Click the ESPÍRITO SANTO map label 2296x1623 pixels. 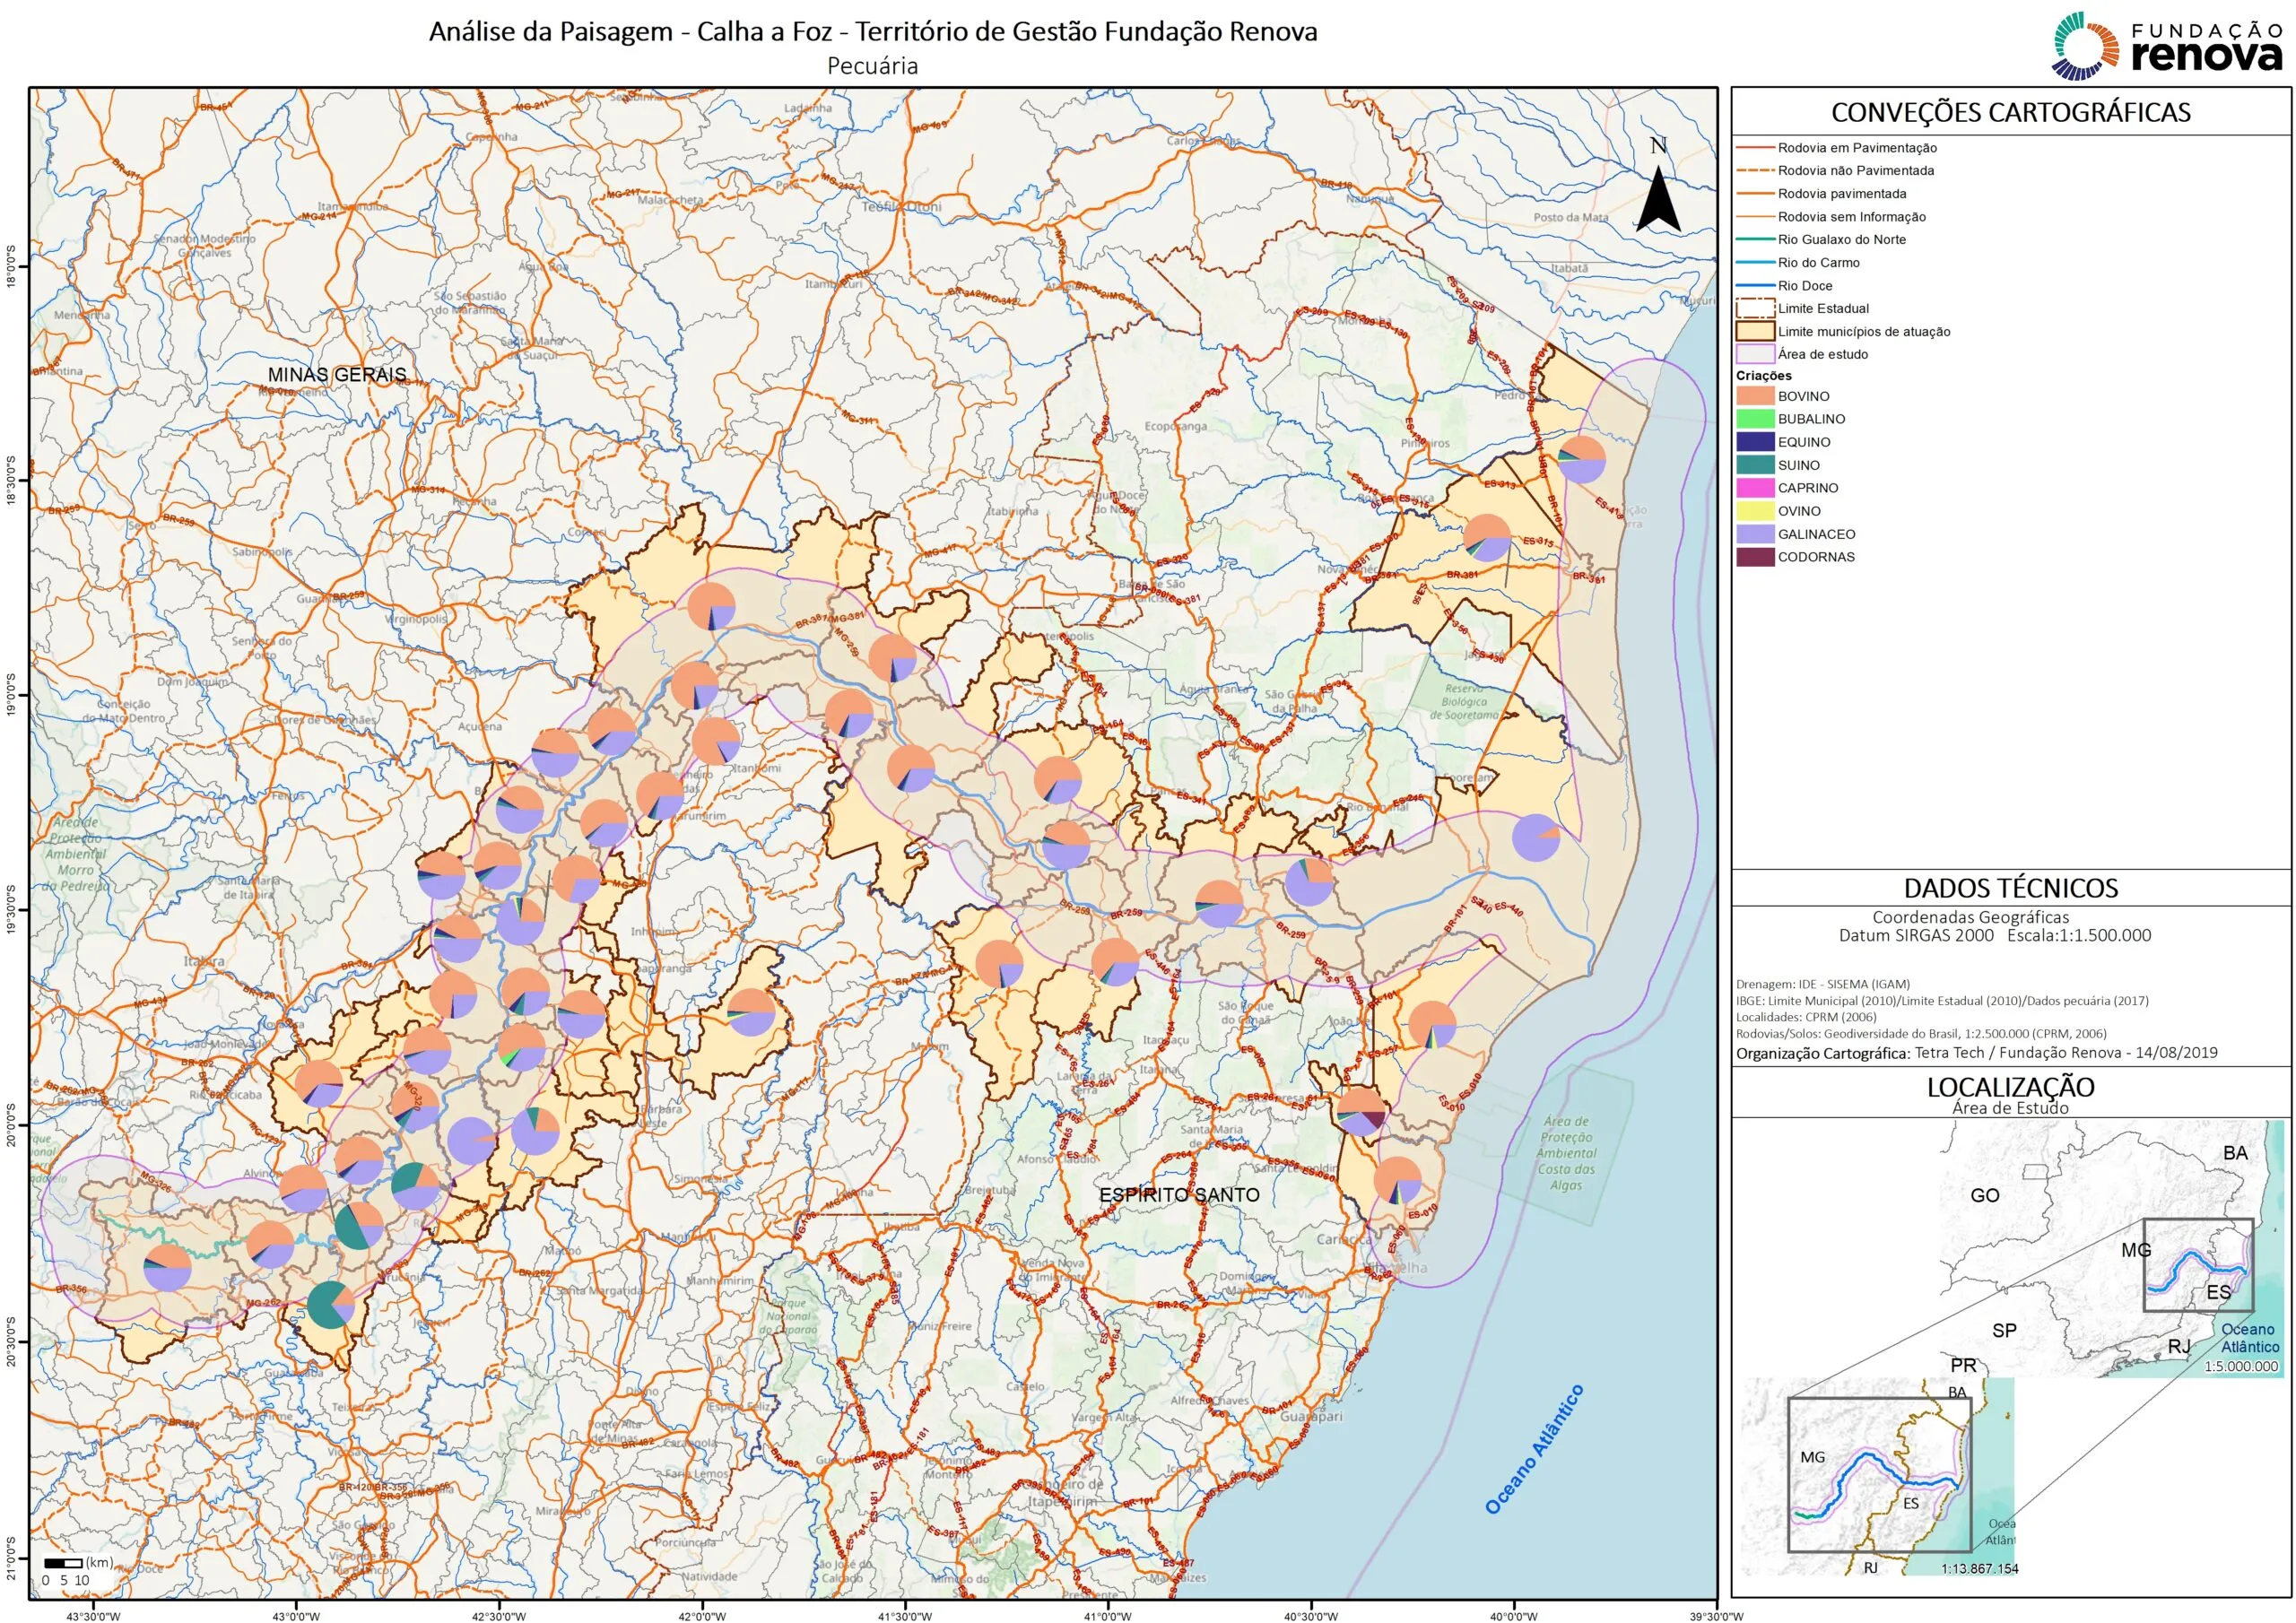click(1179, 1194)
